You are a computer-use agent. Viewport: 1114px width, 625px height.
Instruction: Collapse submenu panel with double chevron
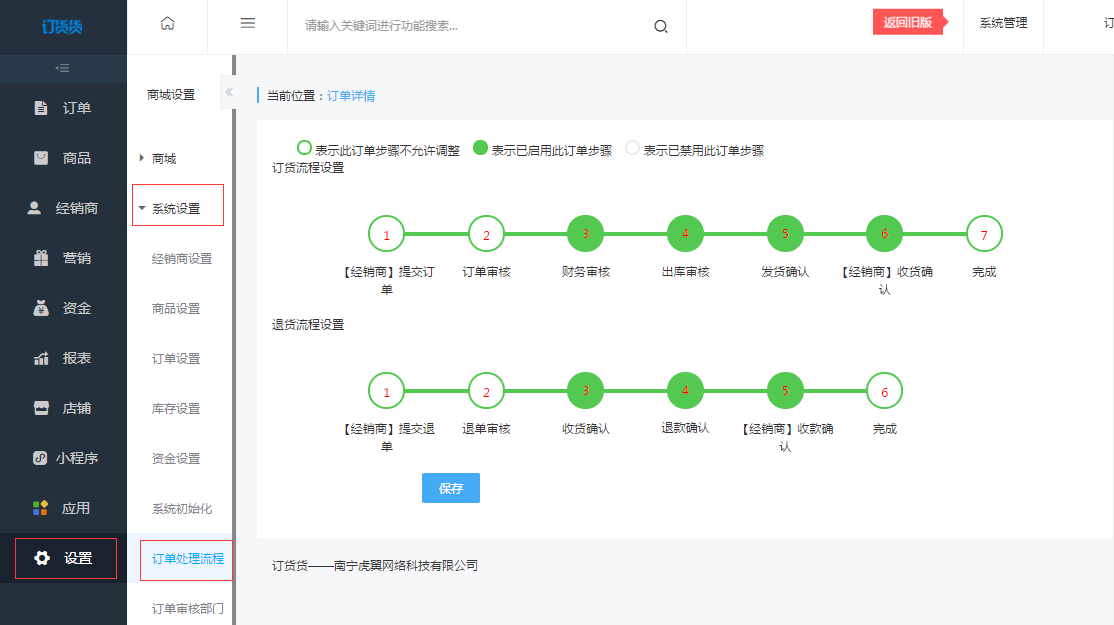[229, 92]
